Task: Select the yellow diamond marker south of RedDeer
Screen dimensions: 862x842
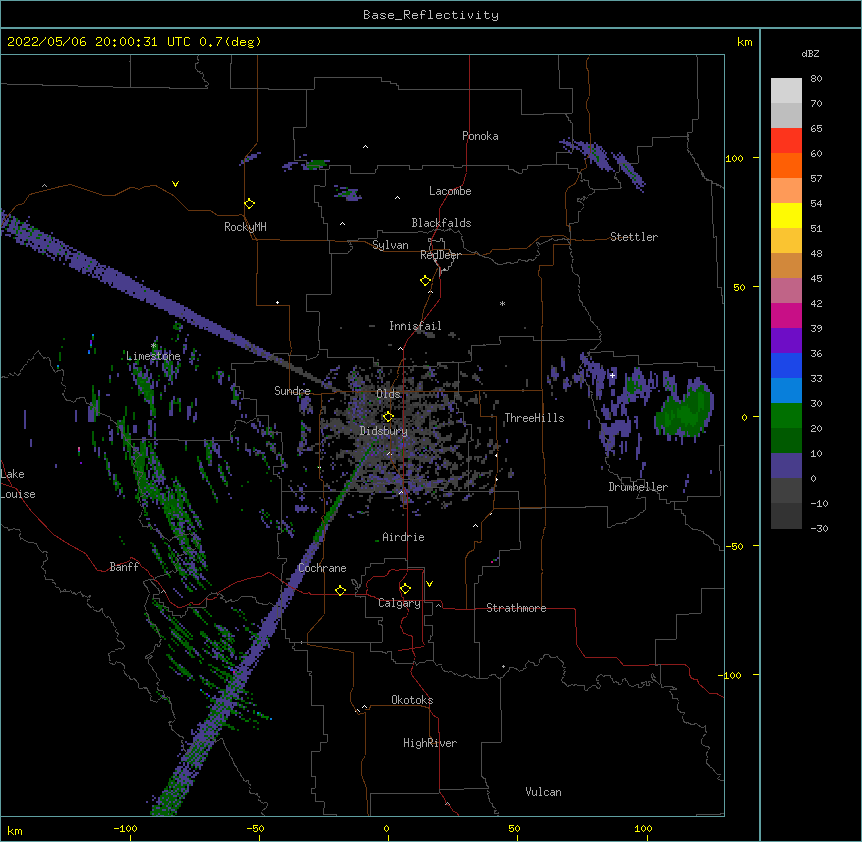Action: pos(426,281)
